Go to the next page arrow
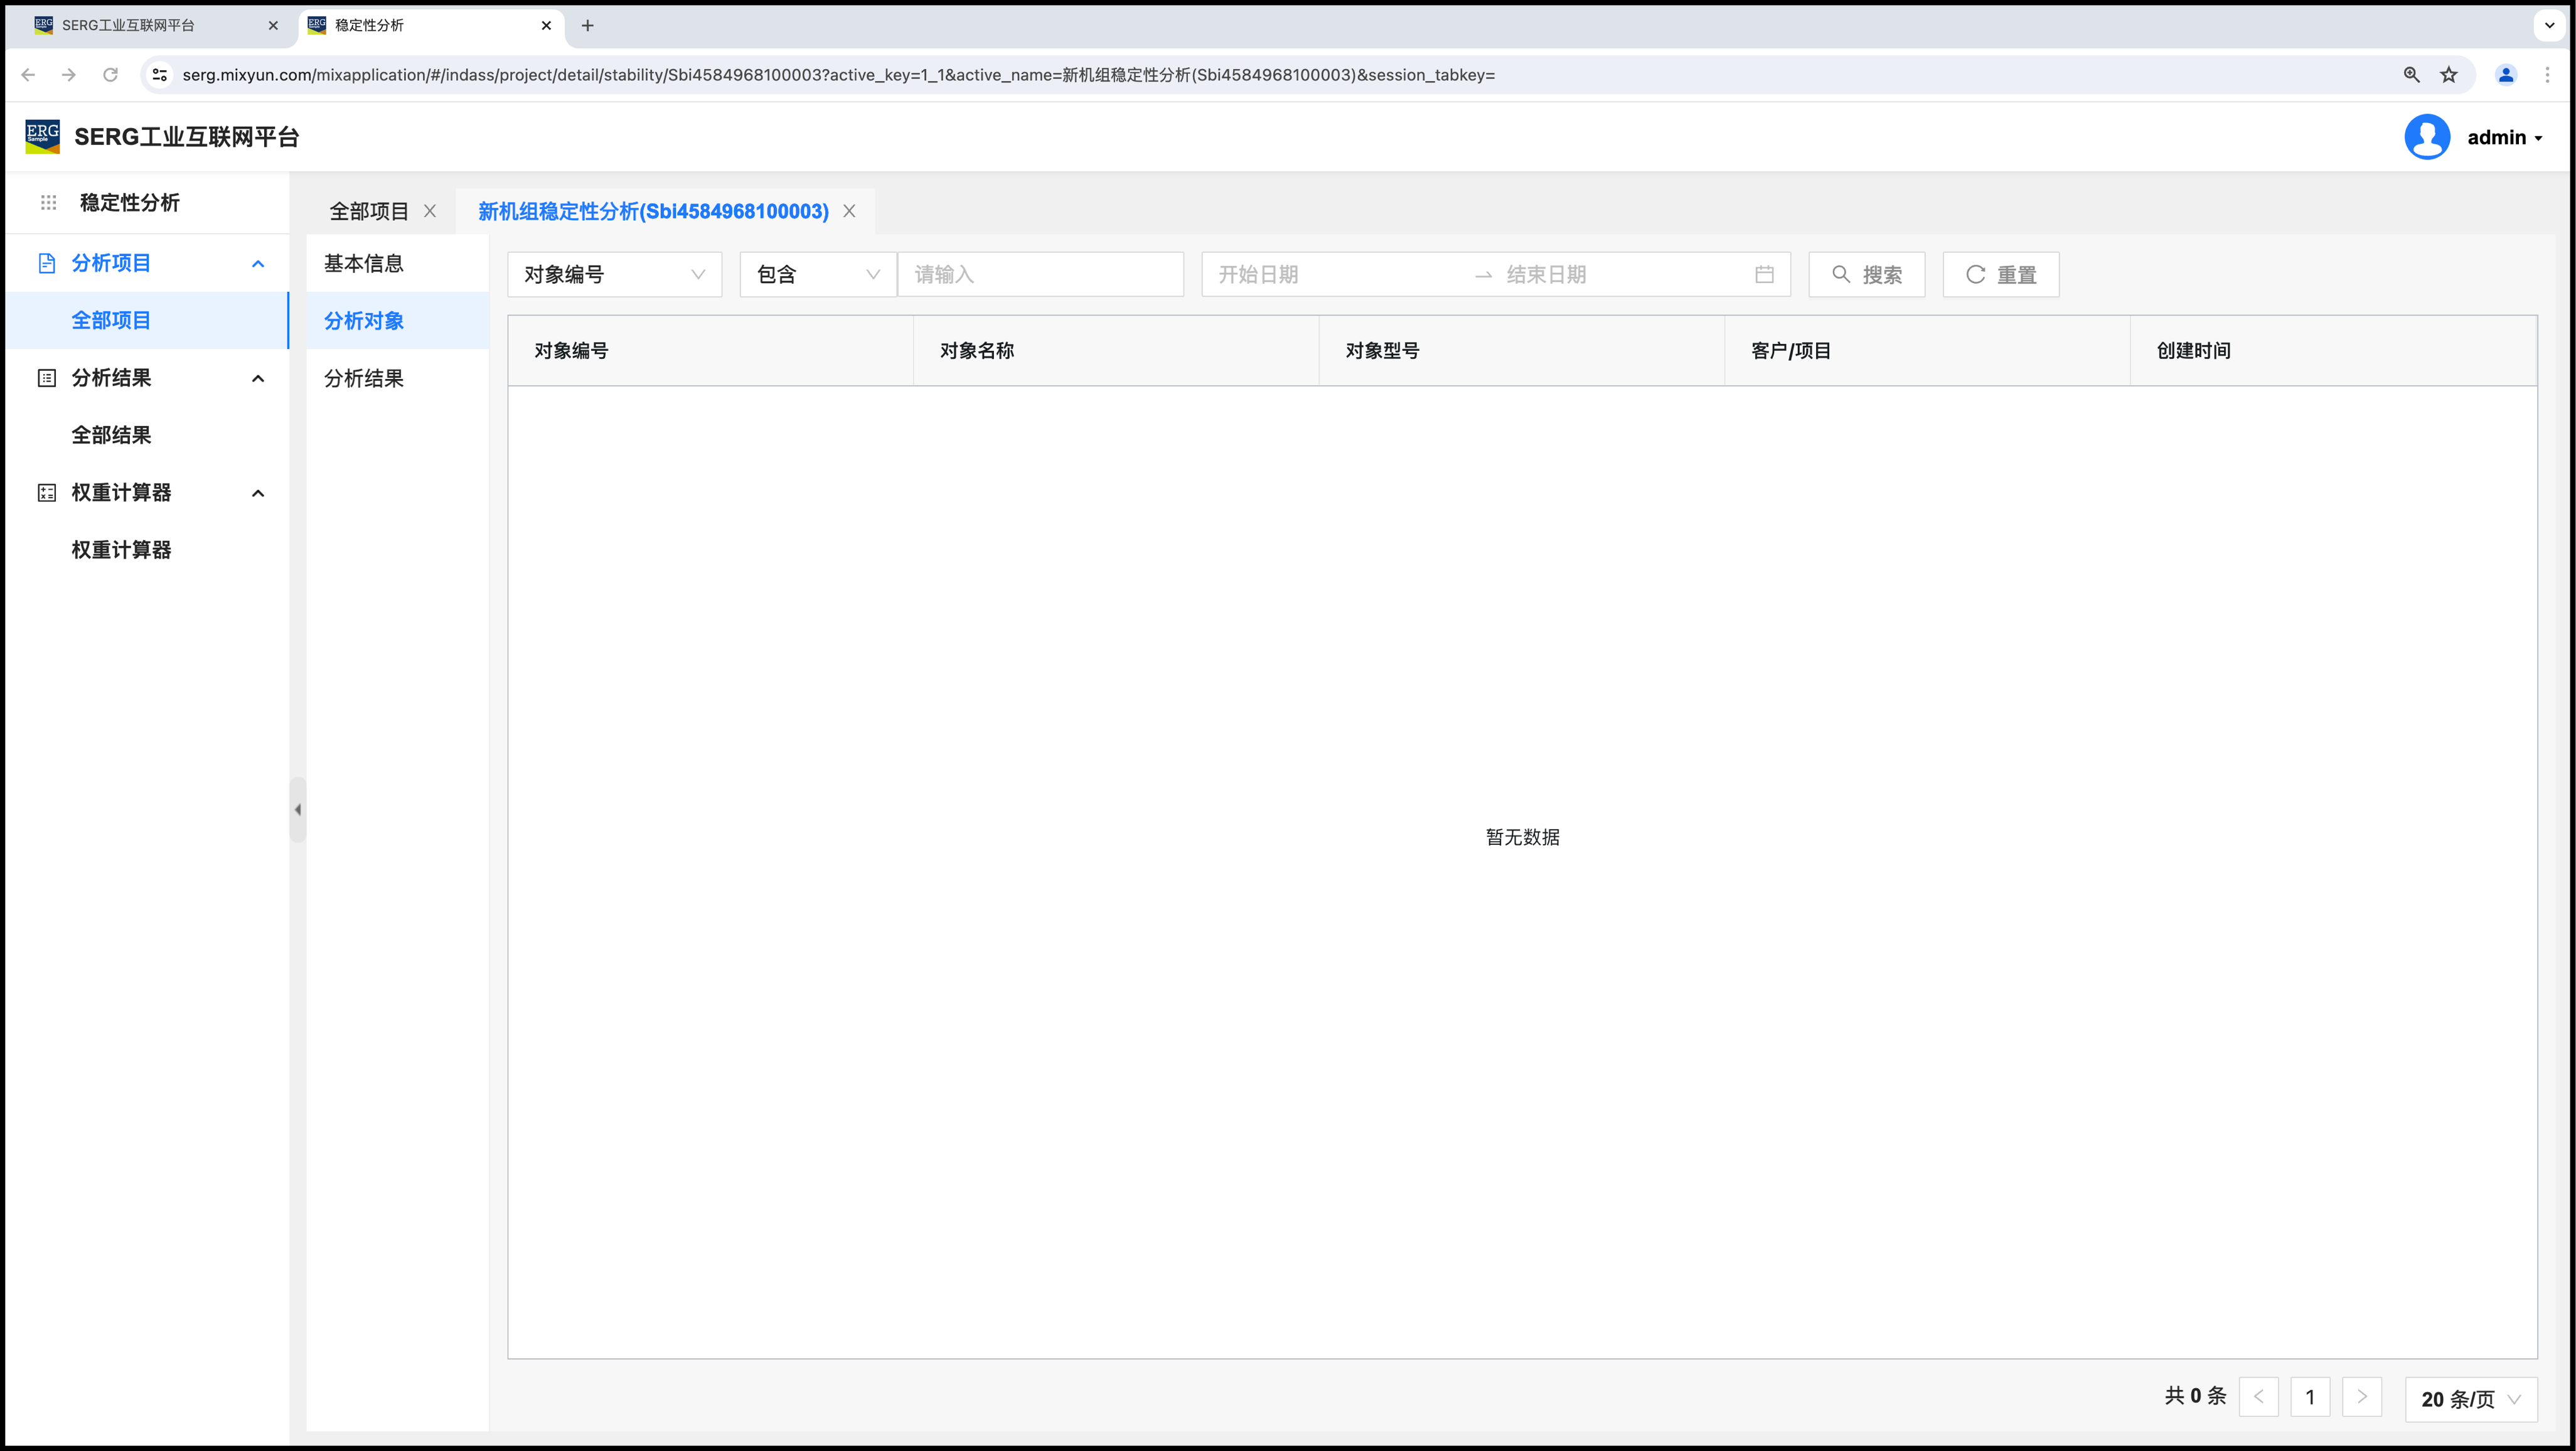Image resolution: width=2576 pixels, height=1451 pixels. tap(2361, 1397)
